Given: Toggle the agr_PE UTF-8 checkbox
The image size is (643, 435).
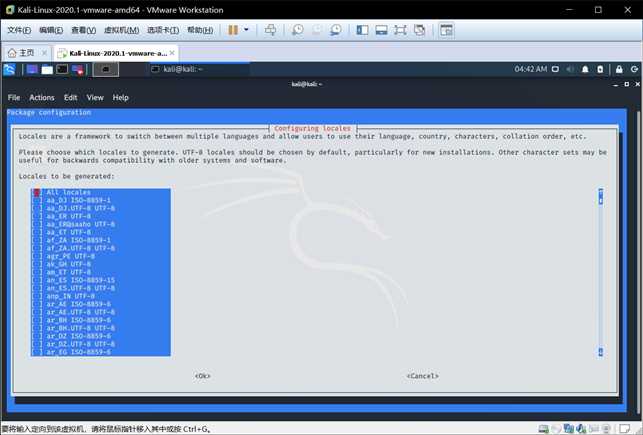Looking at the screenshot, I should pos(37,256).
